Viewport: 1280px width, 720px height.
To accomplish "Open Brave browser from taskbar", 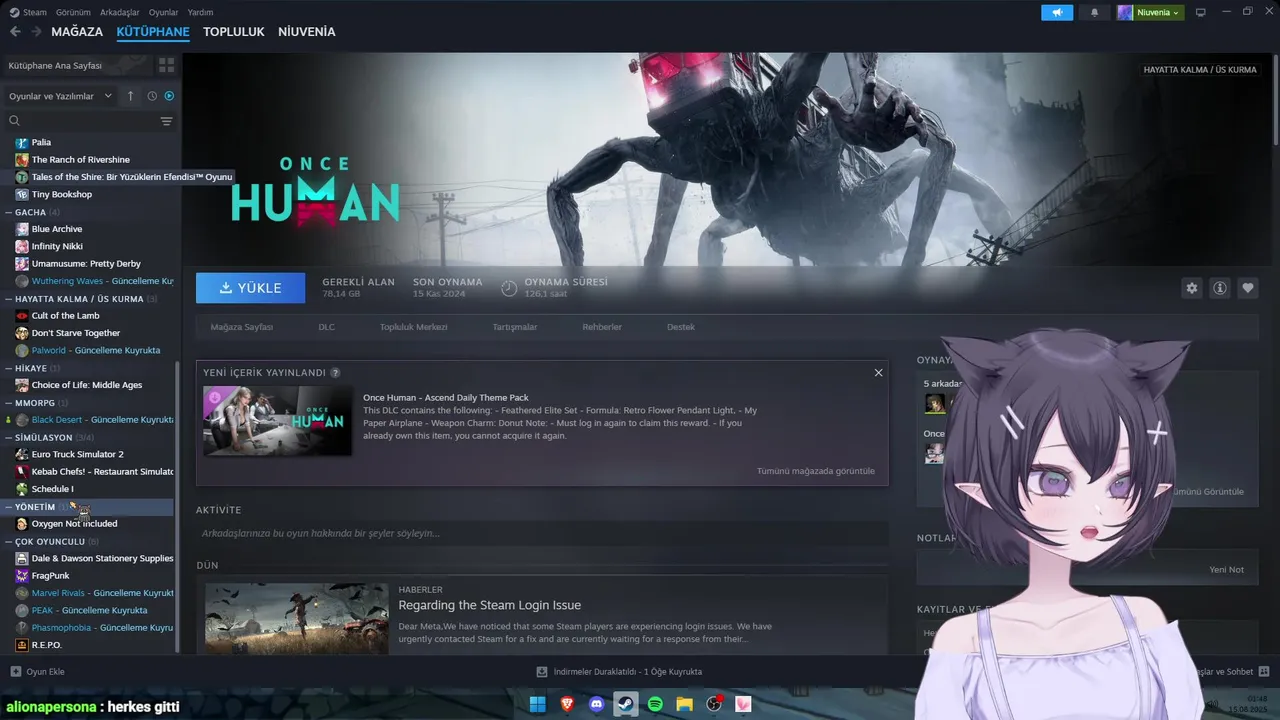I will [x=567, y=704].
